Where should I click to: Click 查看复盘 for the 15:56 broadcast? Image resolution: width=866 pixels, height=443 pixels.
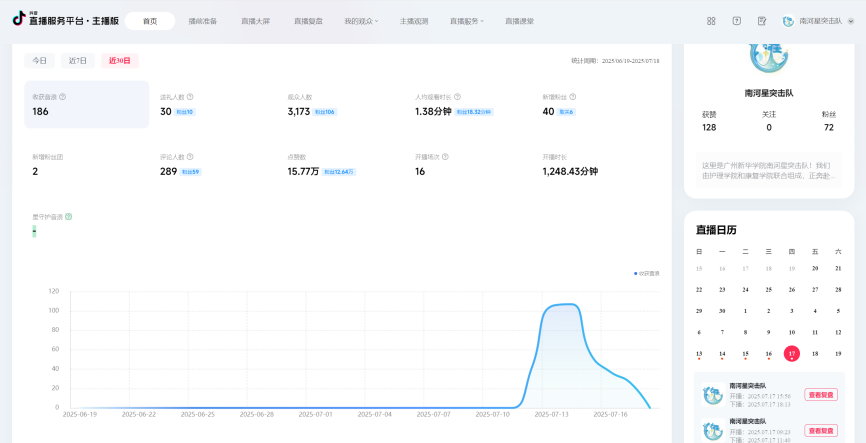point(821,394)
